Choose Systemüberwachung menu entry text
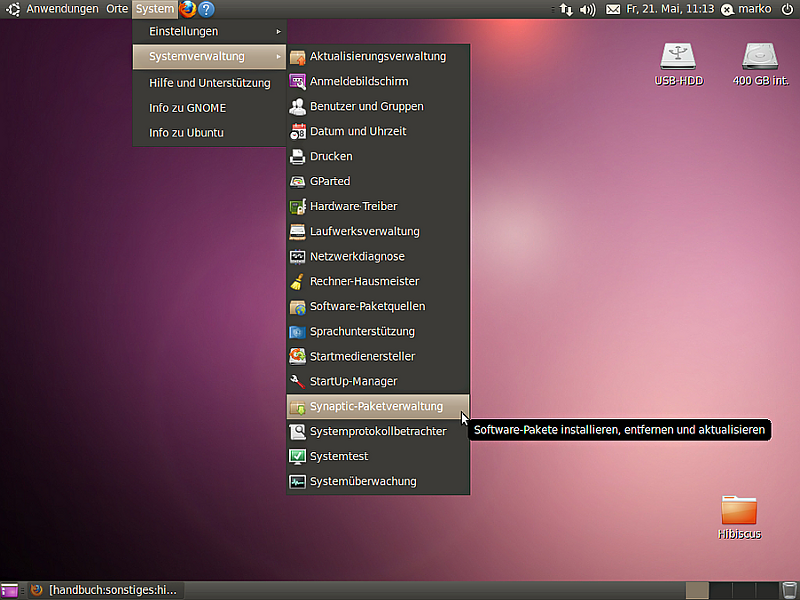 point(363,482)
